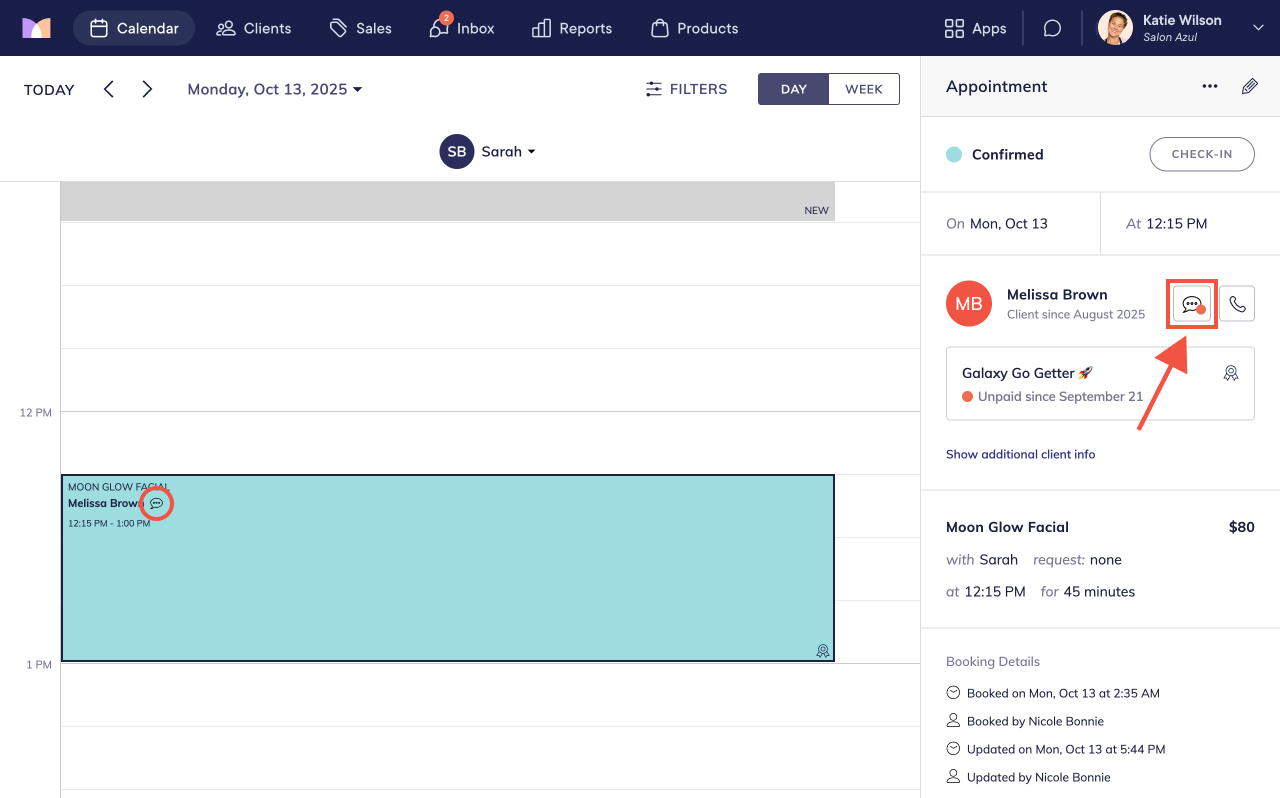Call Melissa Brown using the phone icon
The height and width of the screenshot is (798, 1280).
[x=1237, y=304]
